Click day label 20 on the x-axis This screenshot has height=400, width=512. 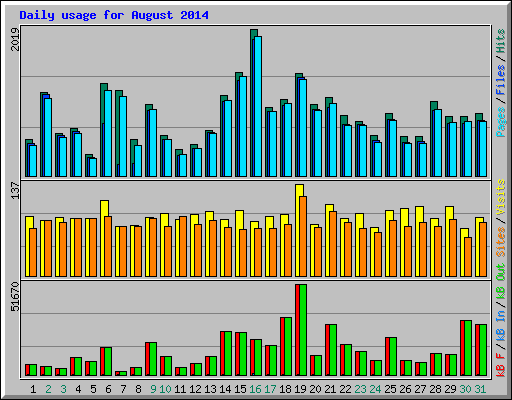(x=315, y=389)
